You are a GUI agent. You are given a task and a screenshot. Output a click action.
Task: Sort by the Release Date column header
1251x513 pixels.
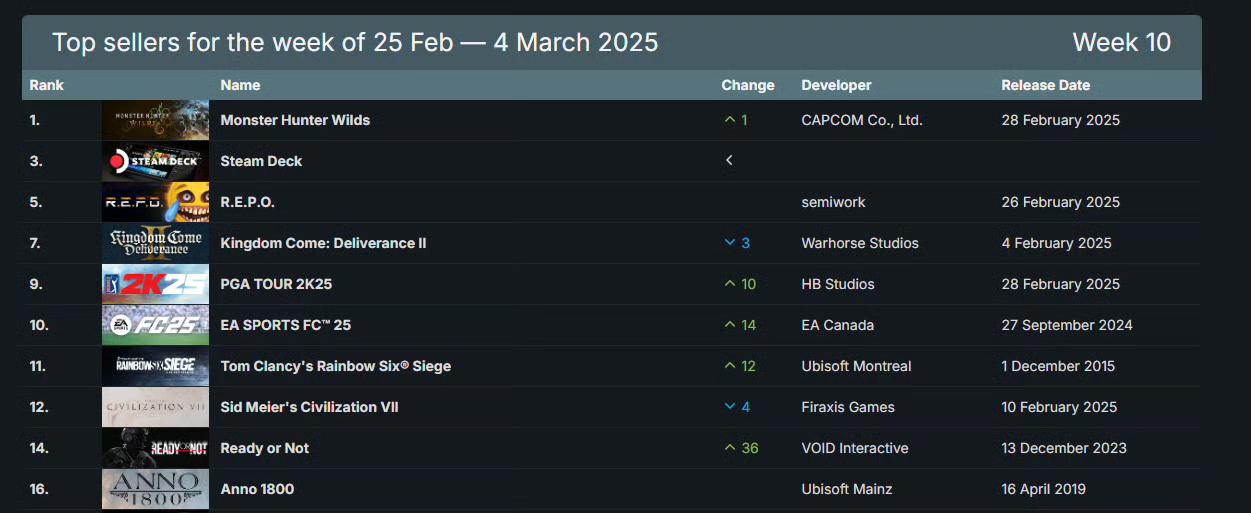click(1045, 85)
